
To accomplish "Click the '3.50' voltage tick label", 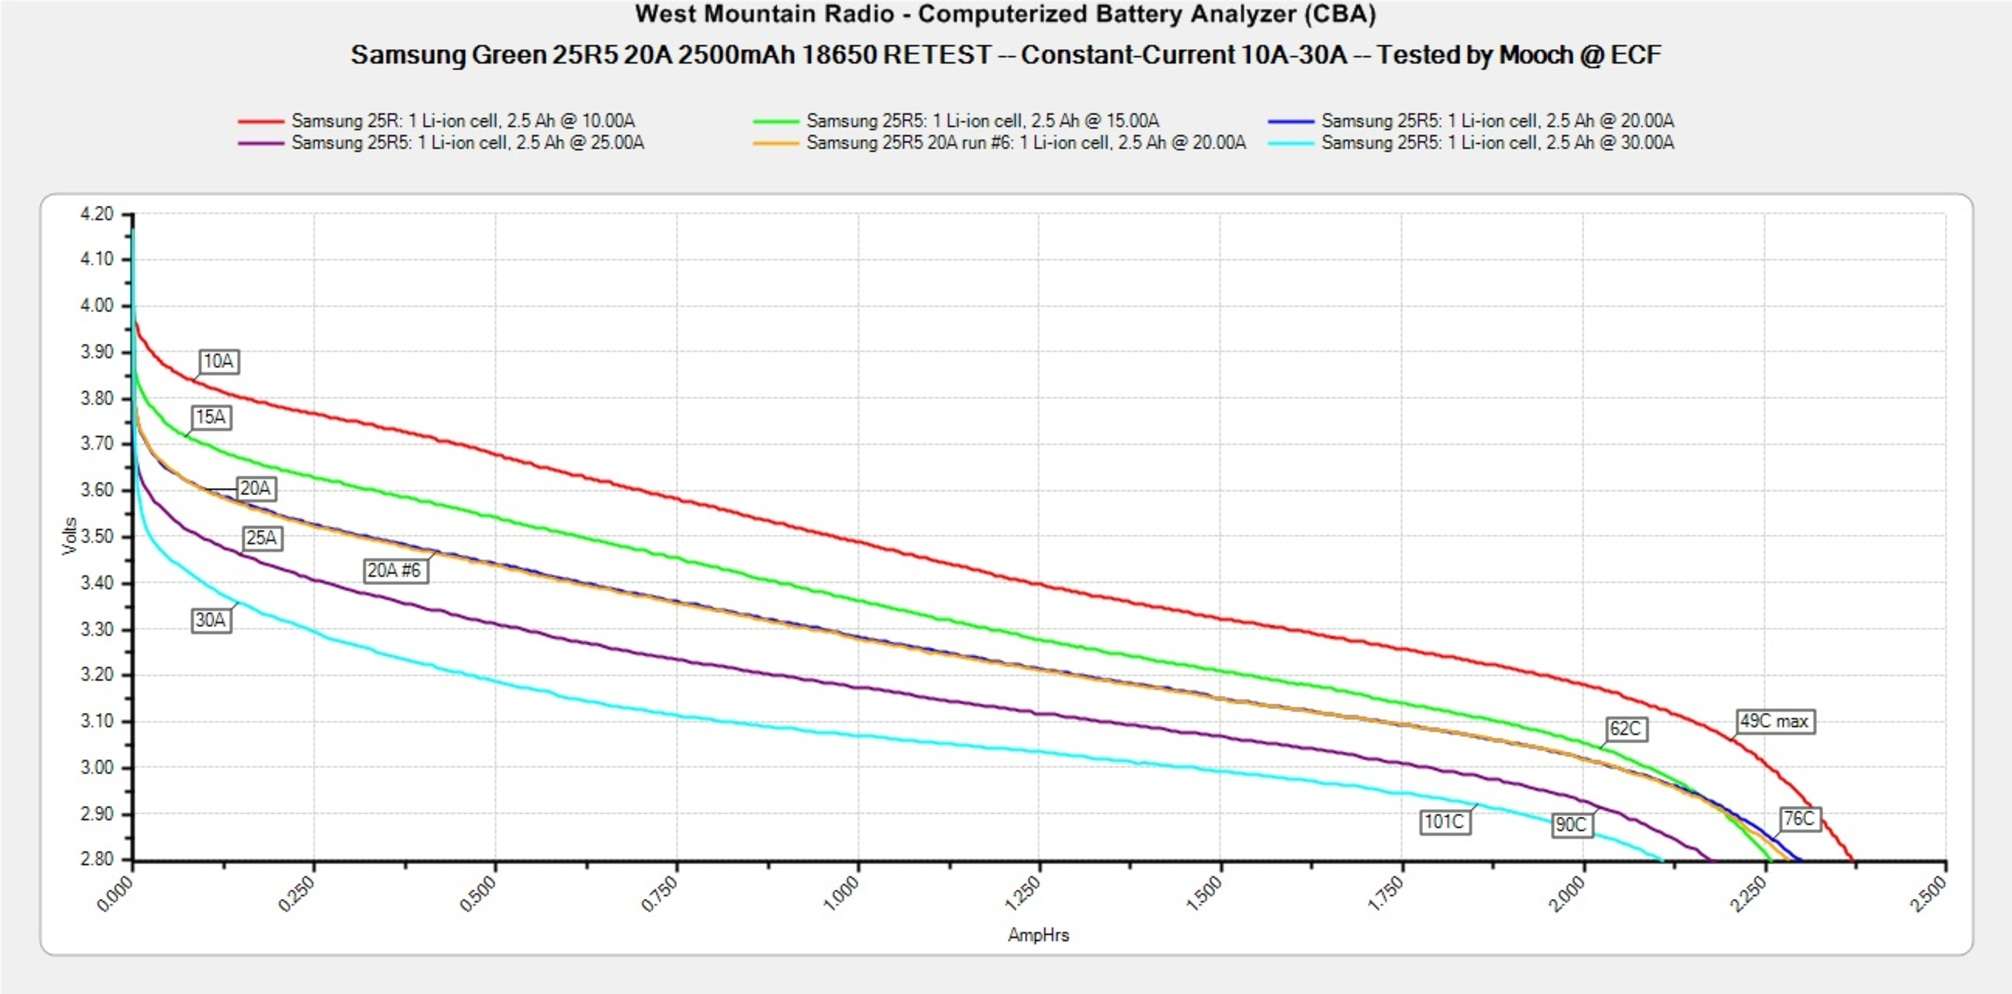I will pos(97,536).
